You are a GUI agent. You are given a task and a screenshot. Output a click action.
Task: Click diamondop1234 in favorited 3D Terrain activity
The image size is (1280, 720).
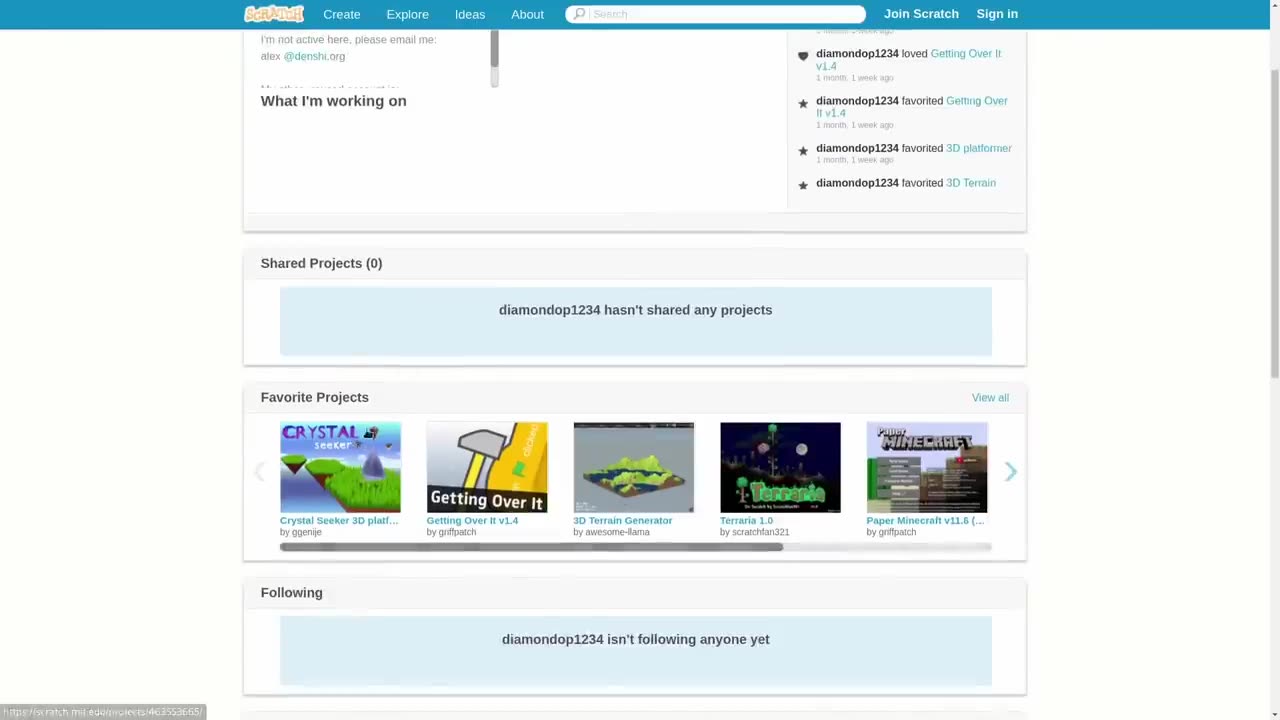(857, 183)
